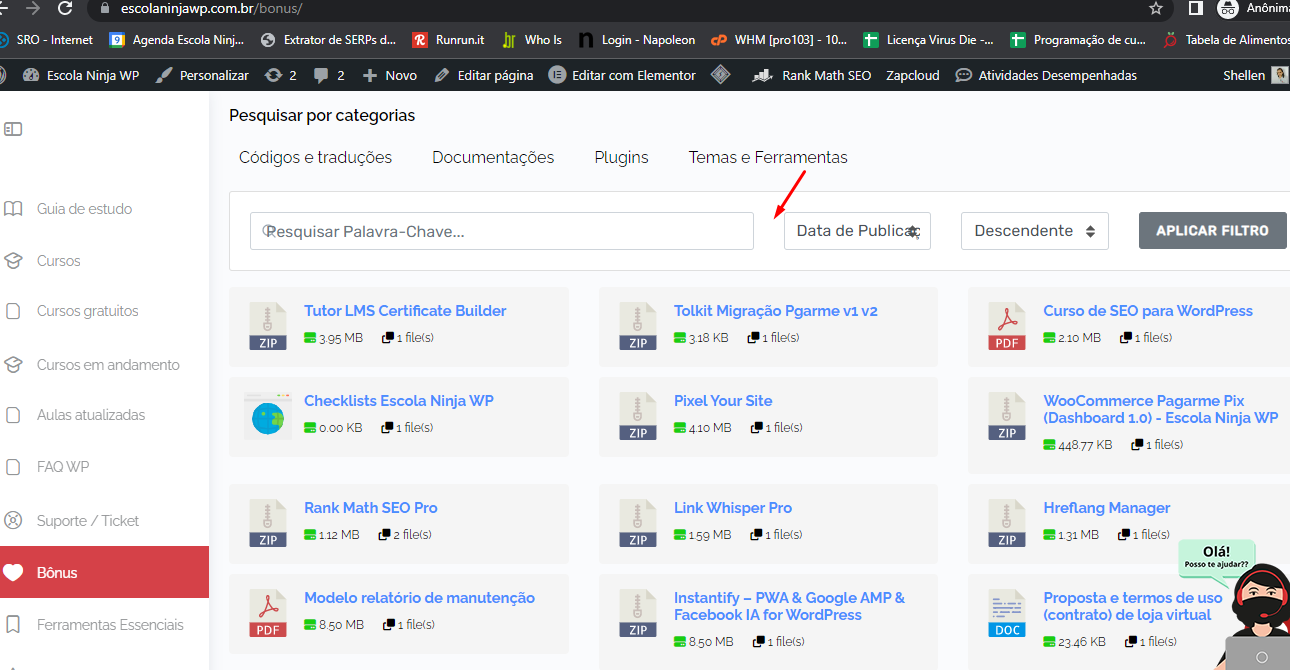This screenshot has height=670, width=1290.
Task: Select Plugins category
Action: pyautogui.click(x=621, y=157)
